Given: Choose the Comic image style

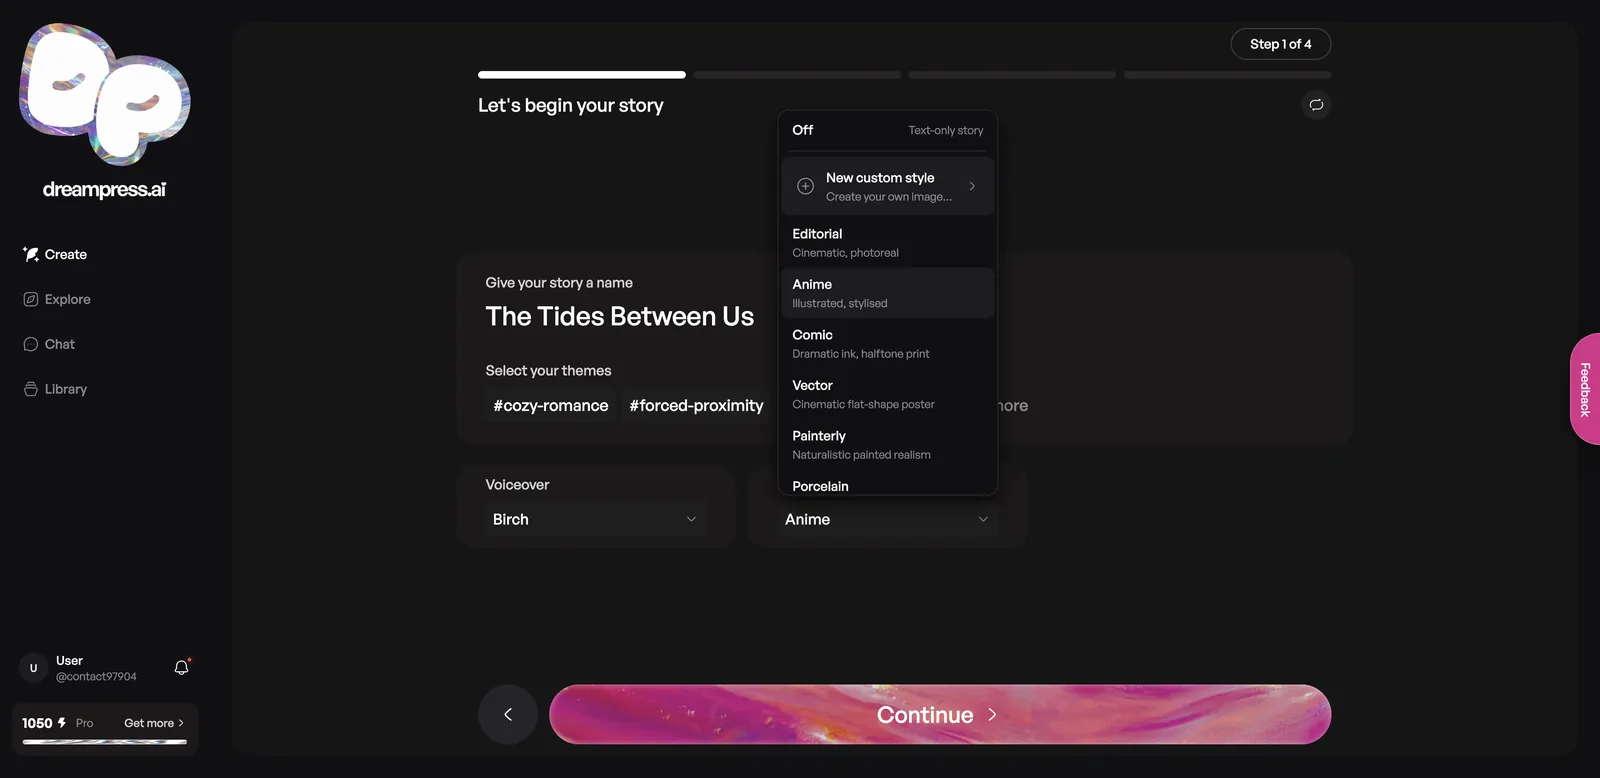Looking at the screenshot, I should (x=888, y=344).
